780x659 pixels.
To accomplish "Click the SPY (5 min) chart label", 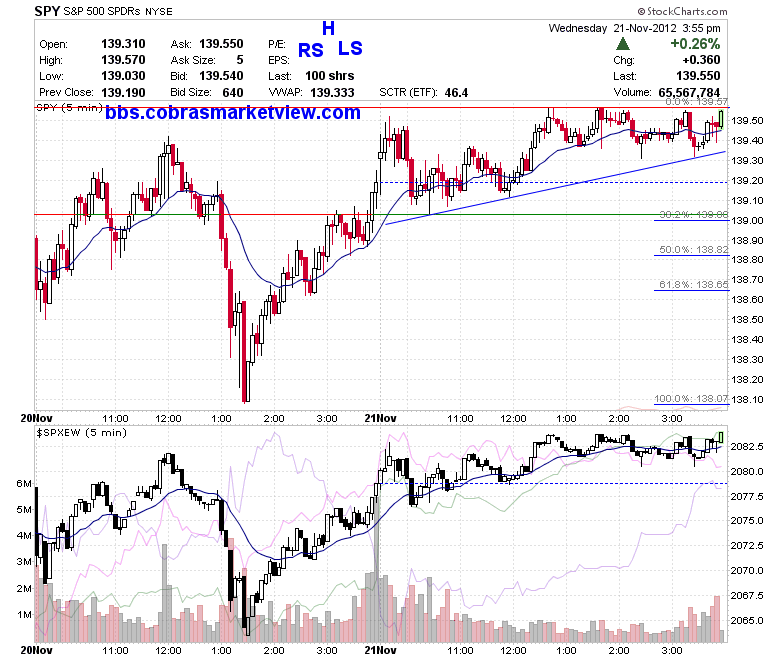I will coord(70,107).
